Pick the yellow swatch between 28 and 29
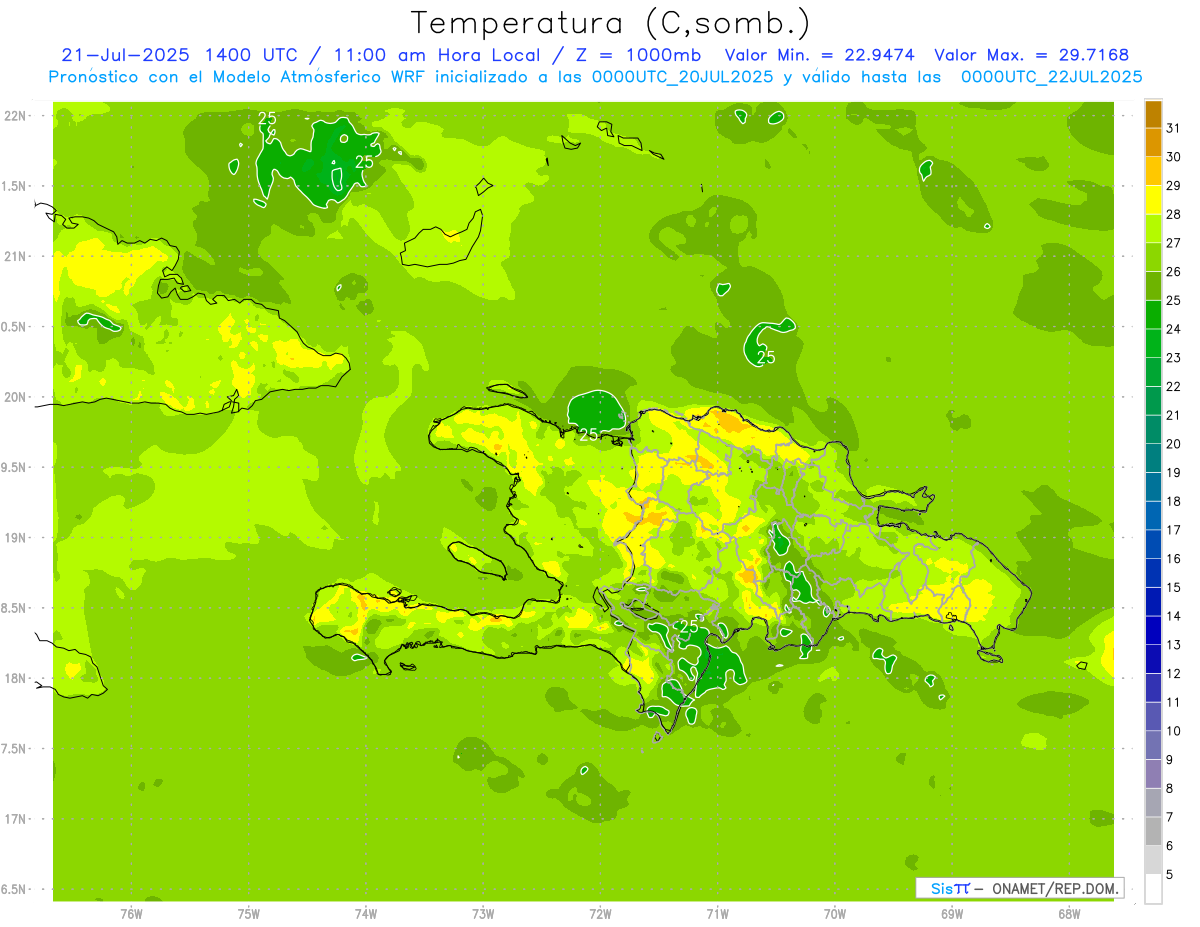Image resolution: width=1200 pixels, height=927 pixels. coord(1153,200)
